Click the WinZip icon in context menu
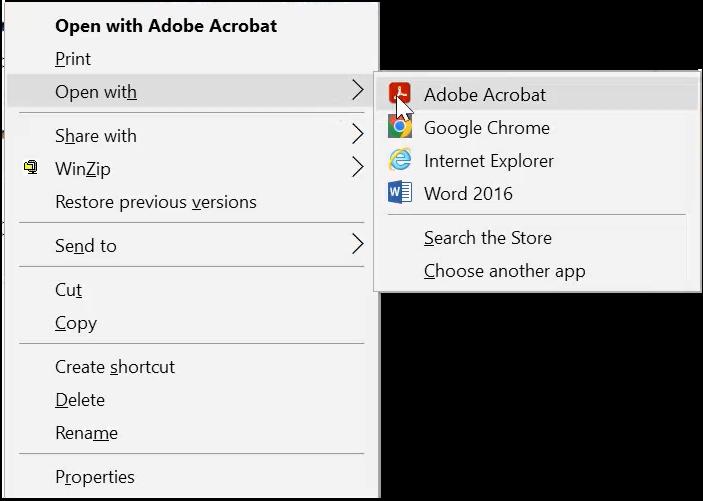 click(x=30, y=168)
